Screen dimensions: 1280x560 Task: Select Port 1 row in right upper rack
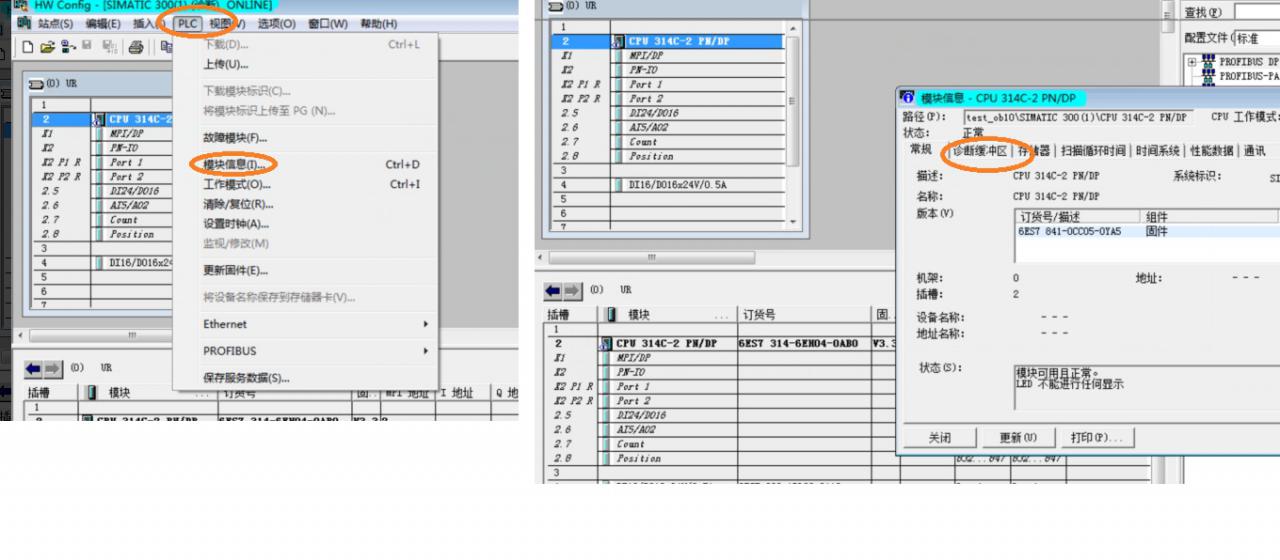[667, 85]
